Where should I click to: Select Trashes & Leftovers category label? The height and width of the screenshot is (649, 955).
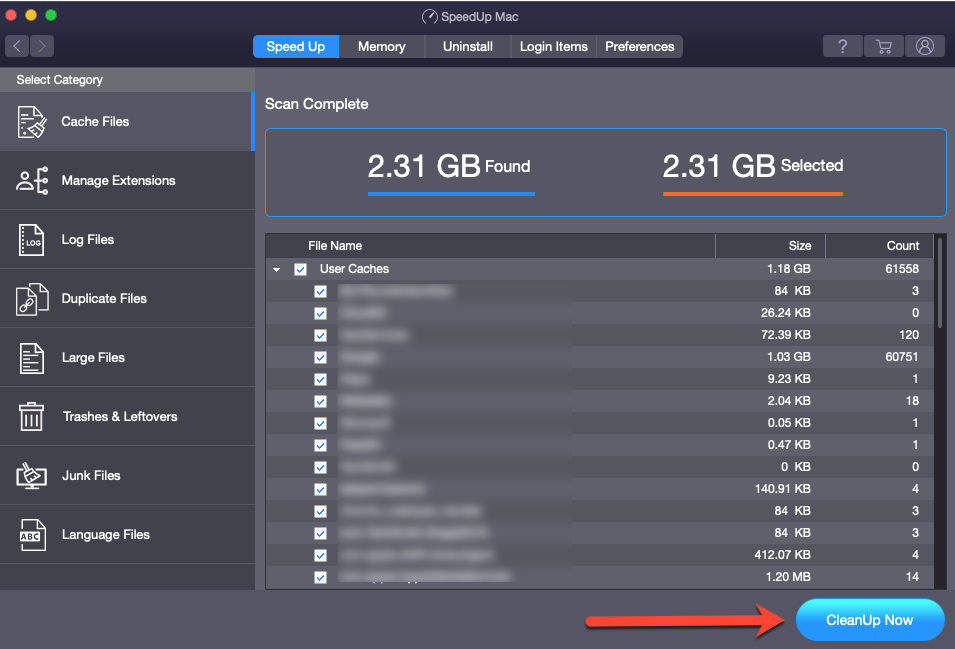pyautogui.click(x=120, y=416)
